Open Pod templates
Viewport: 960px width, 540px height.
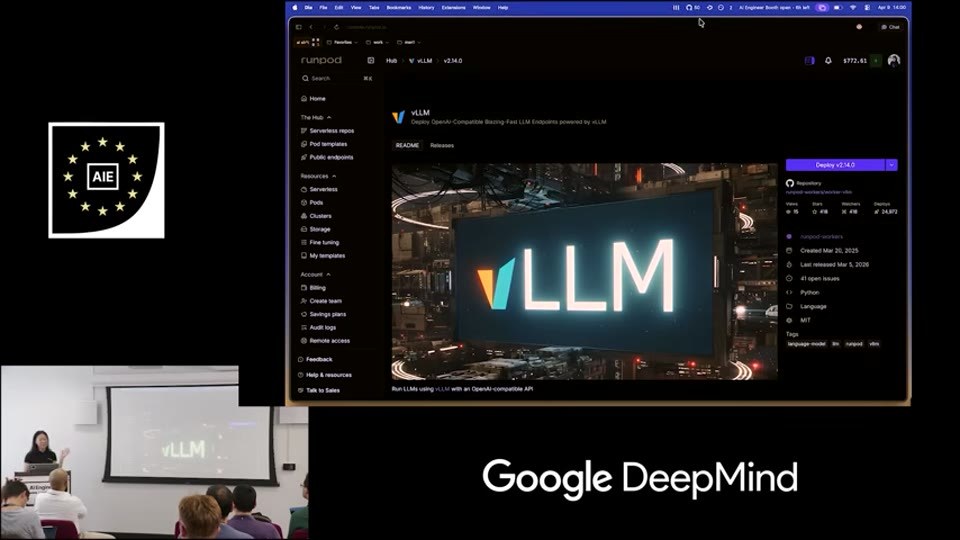click(x=324, y=144)
